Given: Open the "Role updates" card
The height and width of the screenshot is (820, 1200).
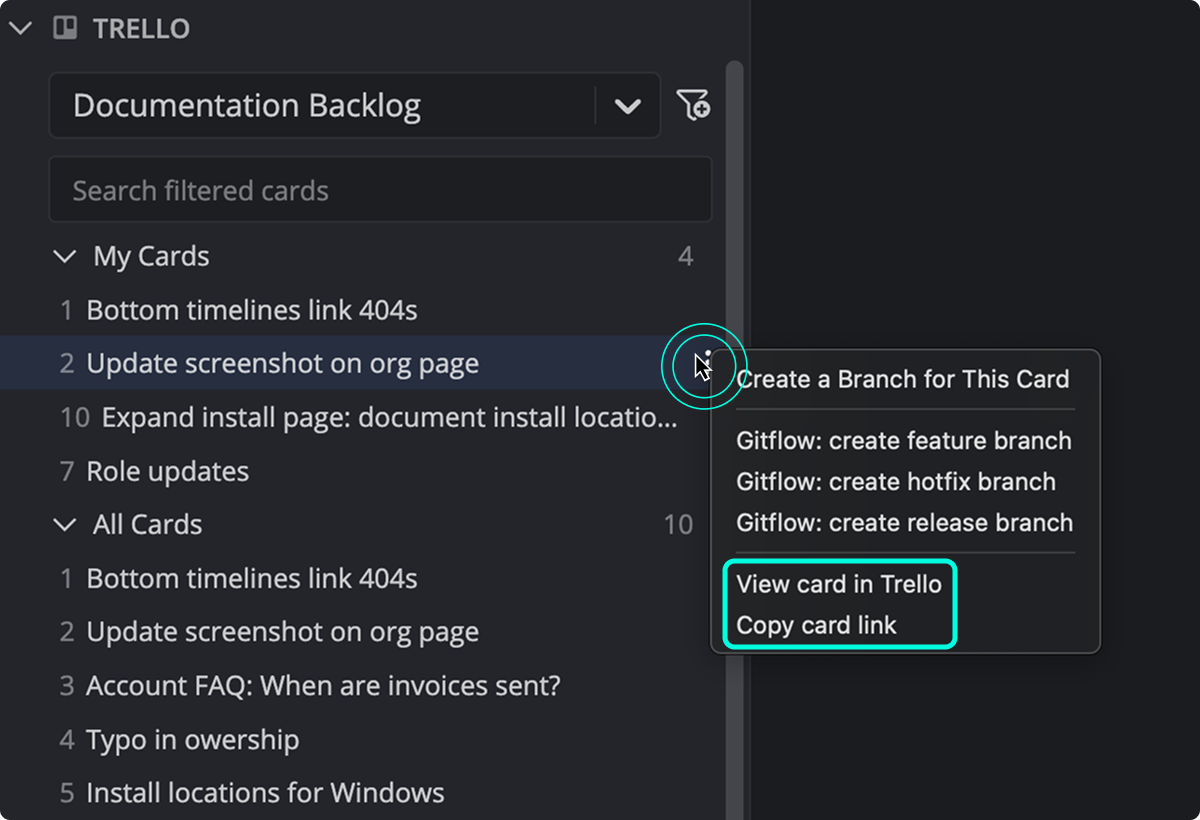Looking at the screenshot, I should point(167,471).
